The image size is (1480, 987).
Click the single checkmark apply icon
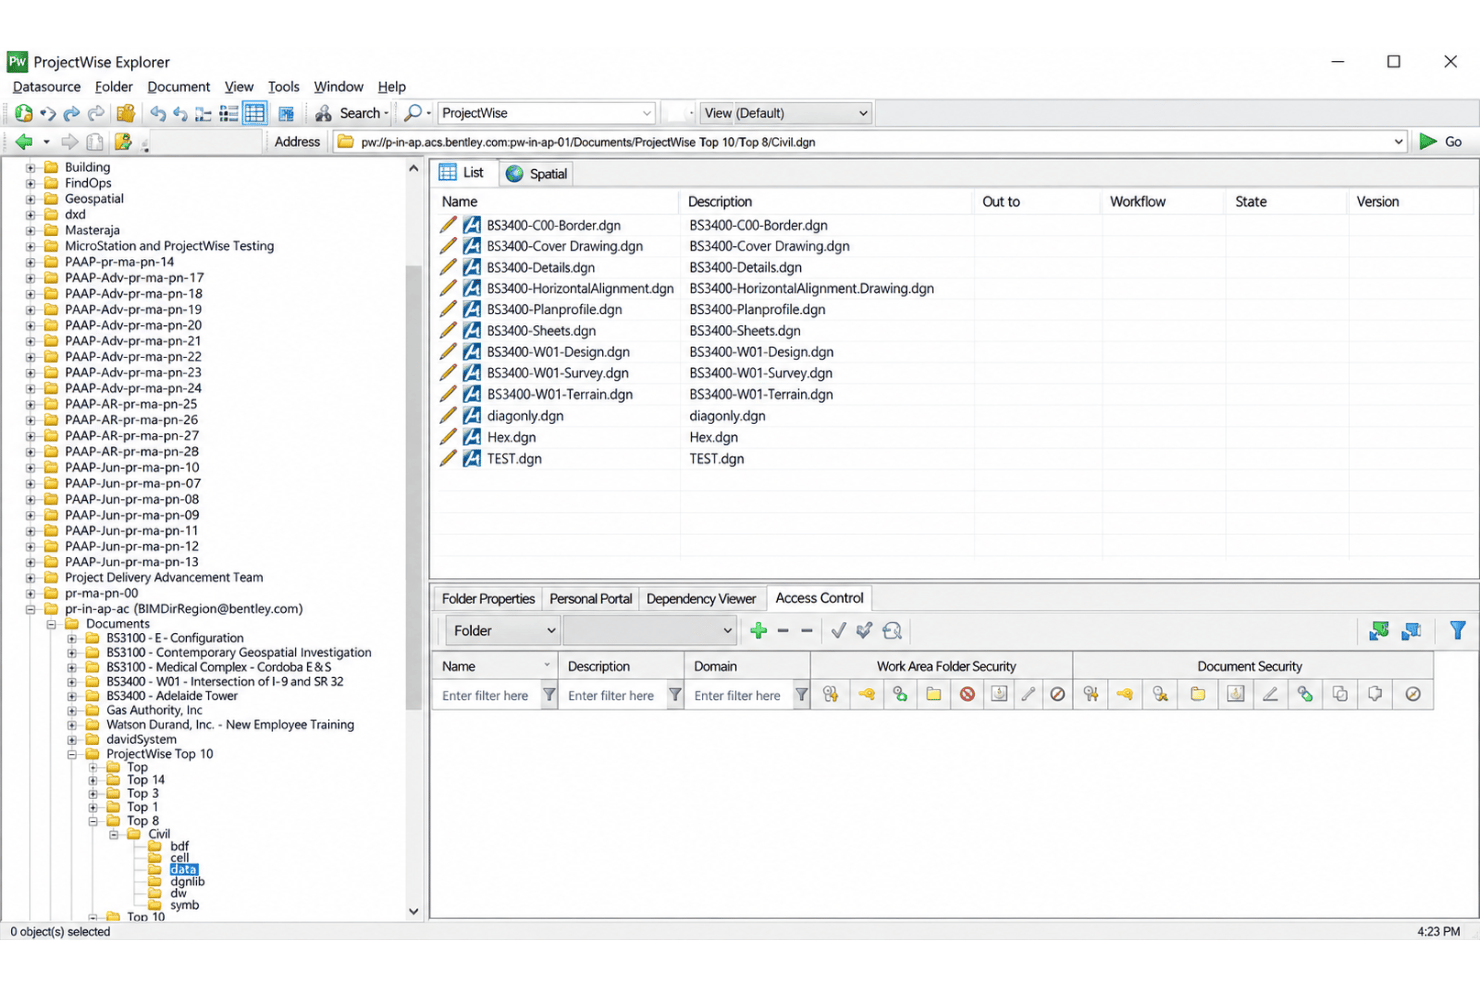[838, 630]
